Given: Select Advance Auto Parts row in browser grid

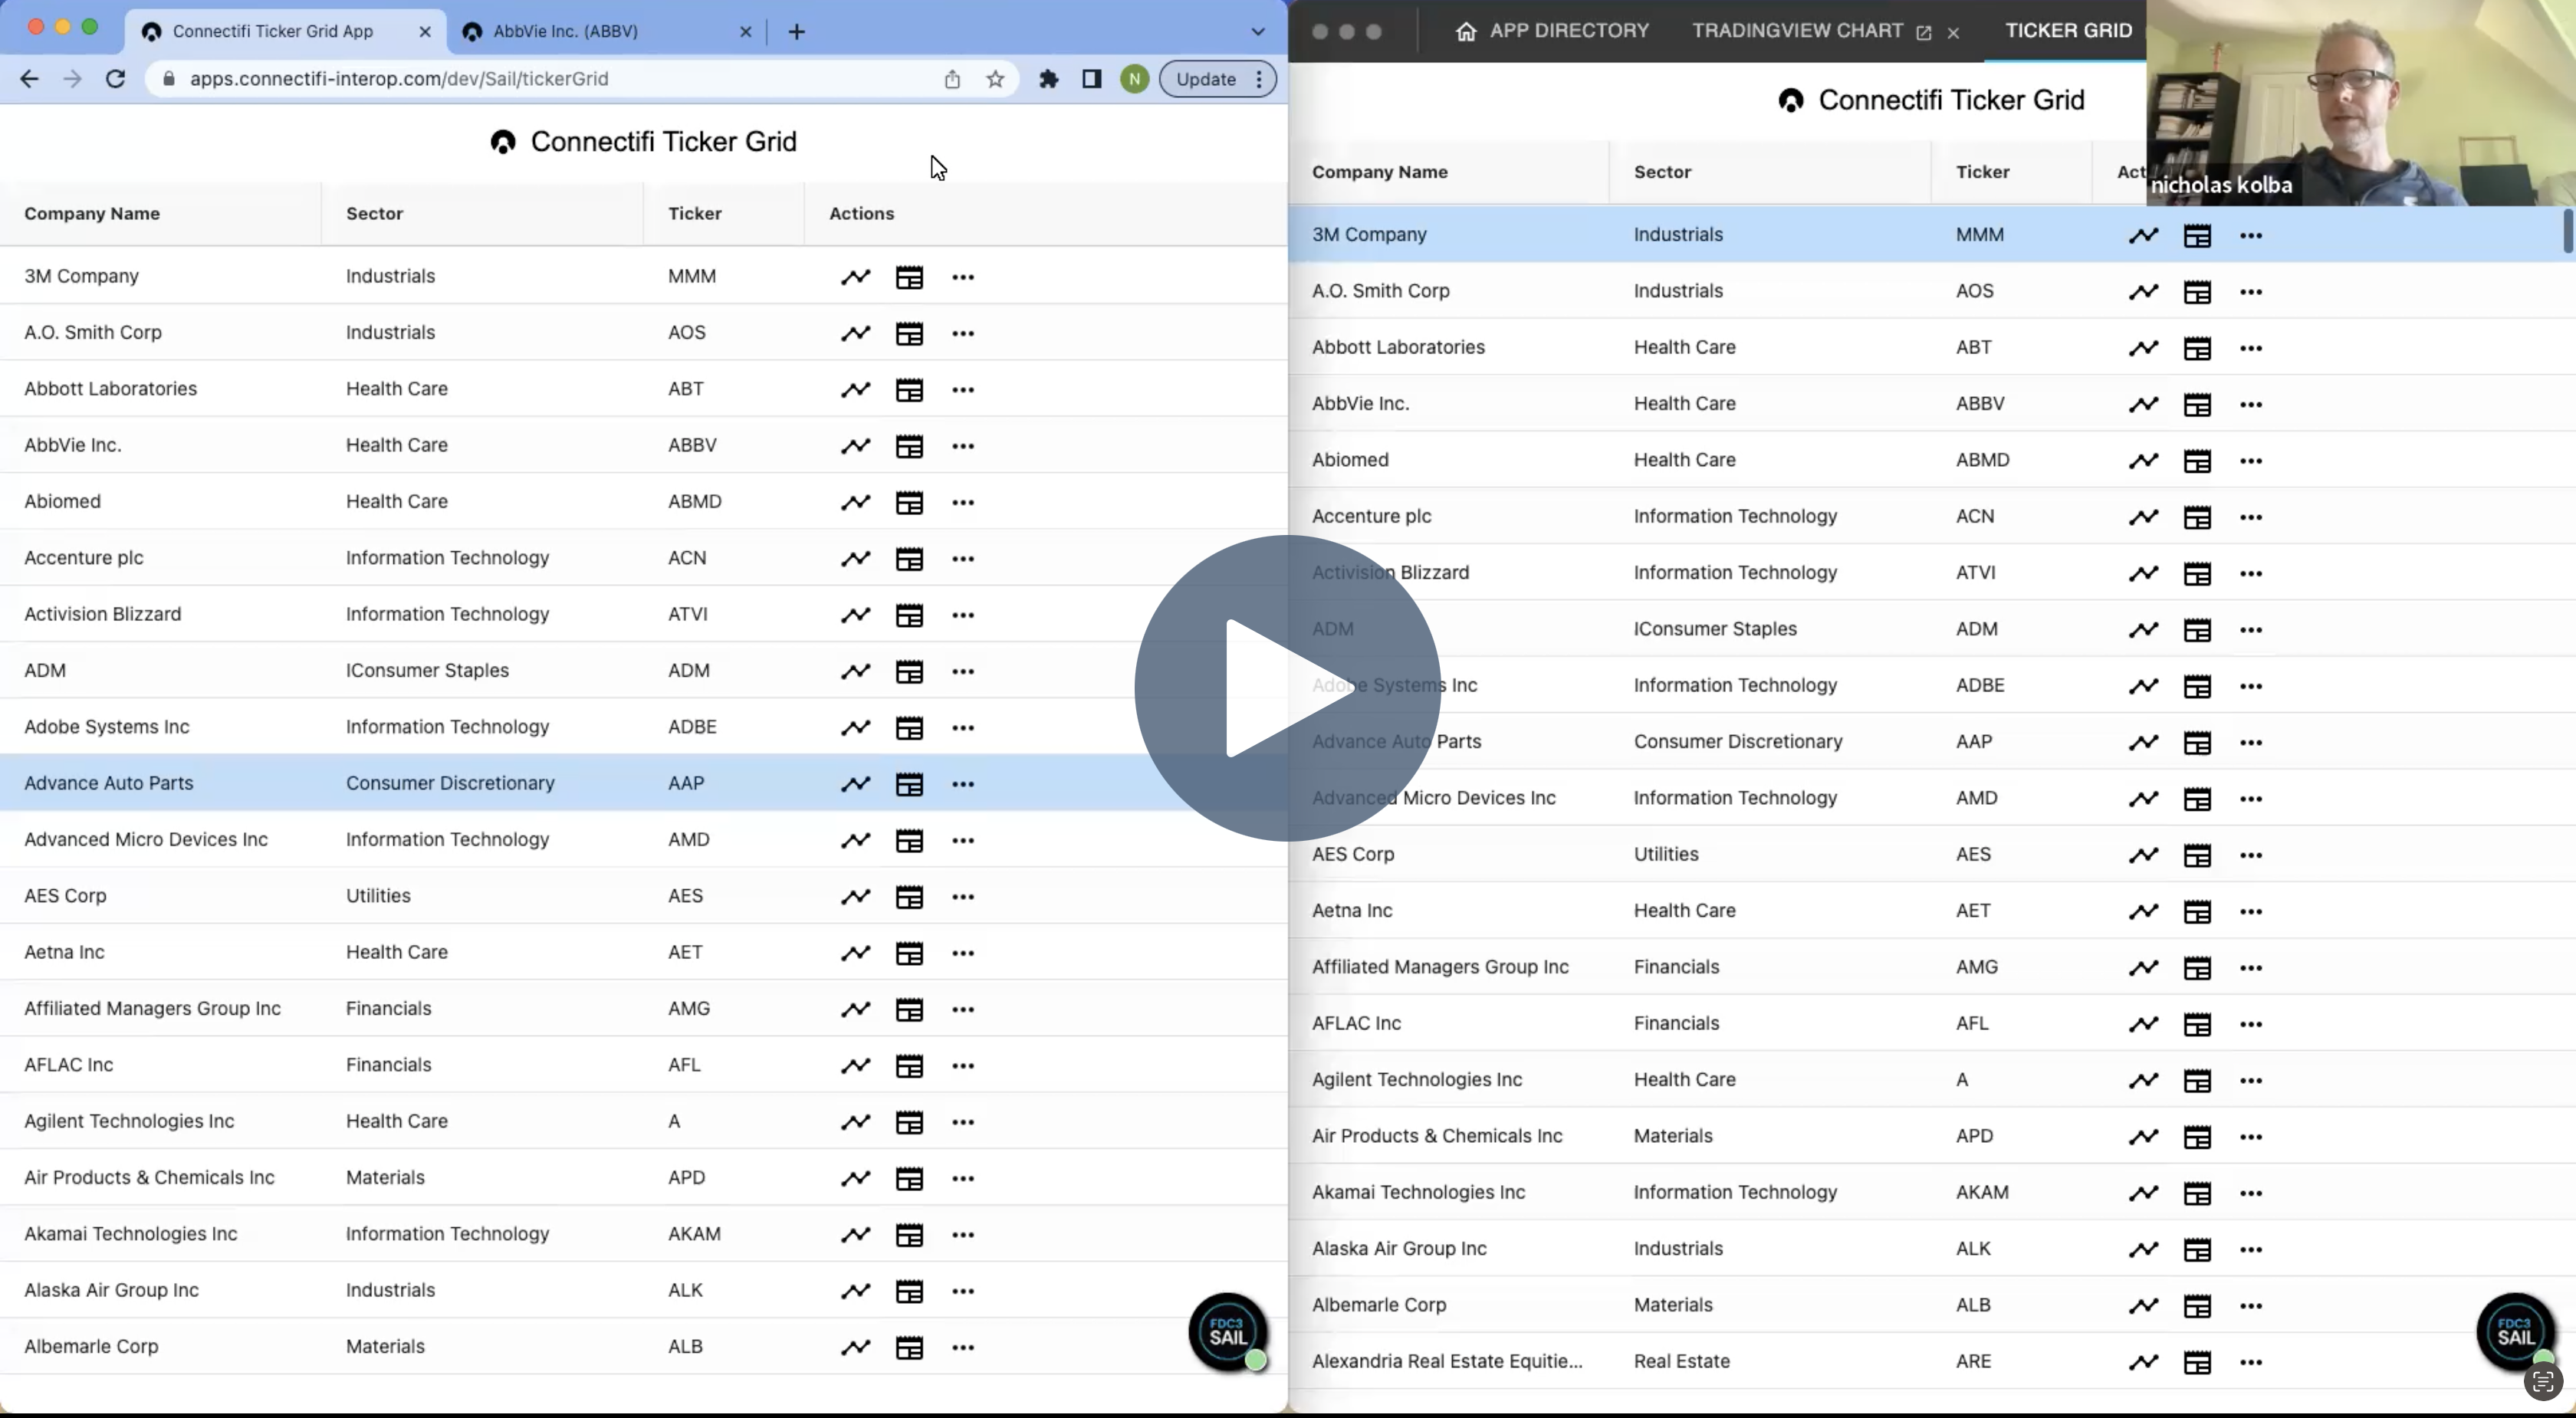Looking at the screenshot, I should (x=643, y=783).
